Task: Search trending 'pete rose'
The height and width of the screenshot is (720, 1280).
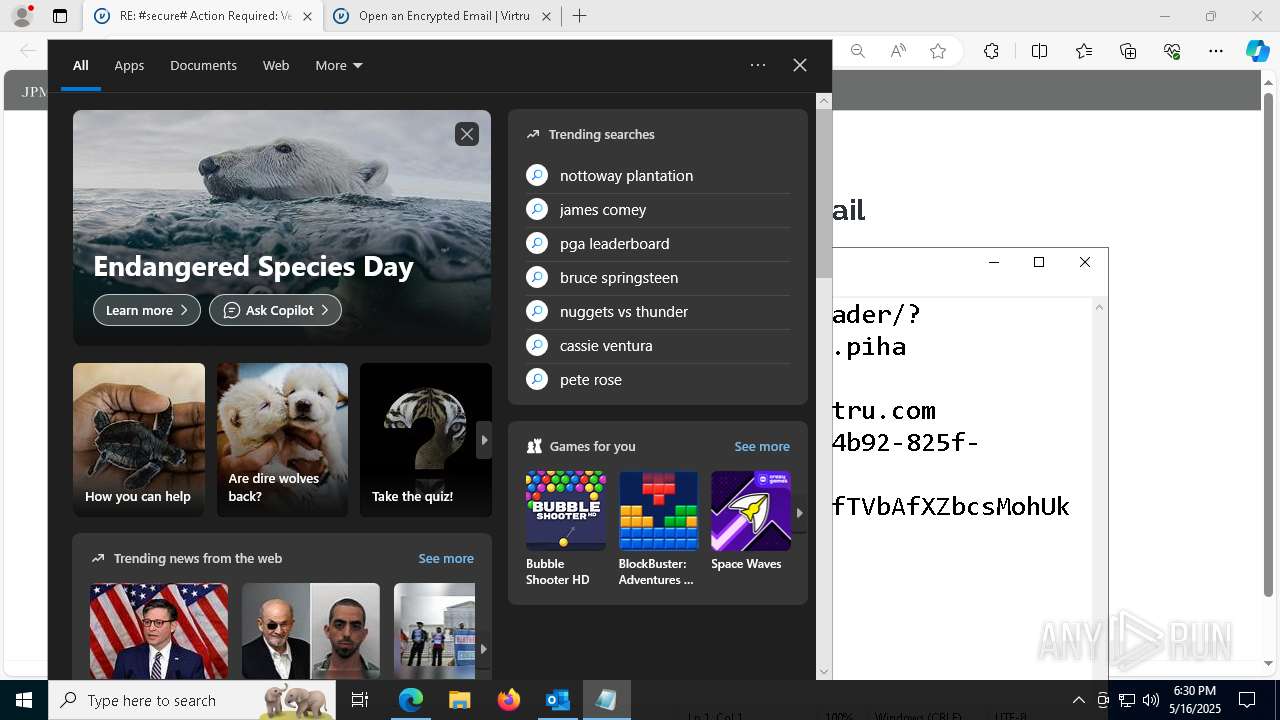Action: coord(658,379)
